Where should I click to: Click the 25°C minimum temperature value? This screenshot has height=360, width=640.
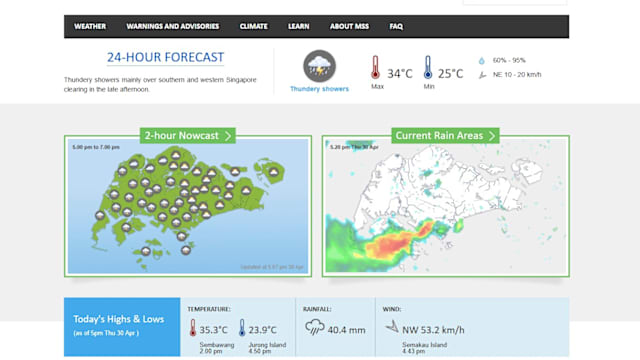coord(451,74)
